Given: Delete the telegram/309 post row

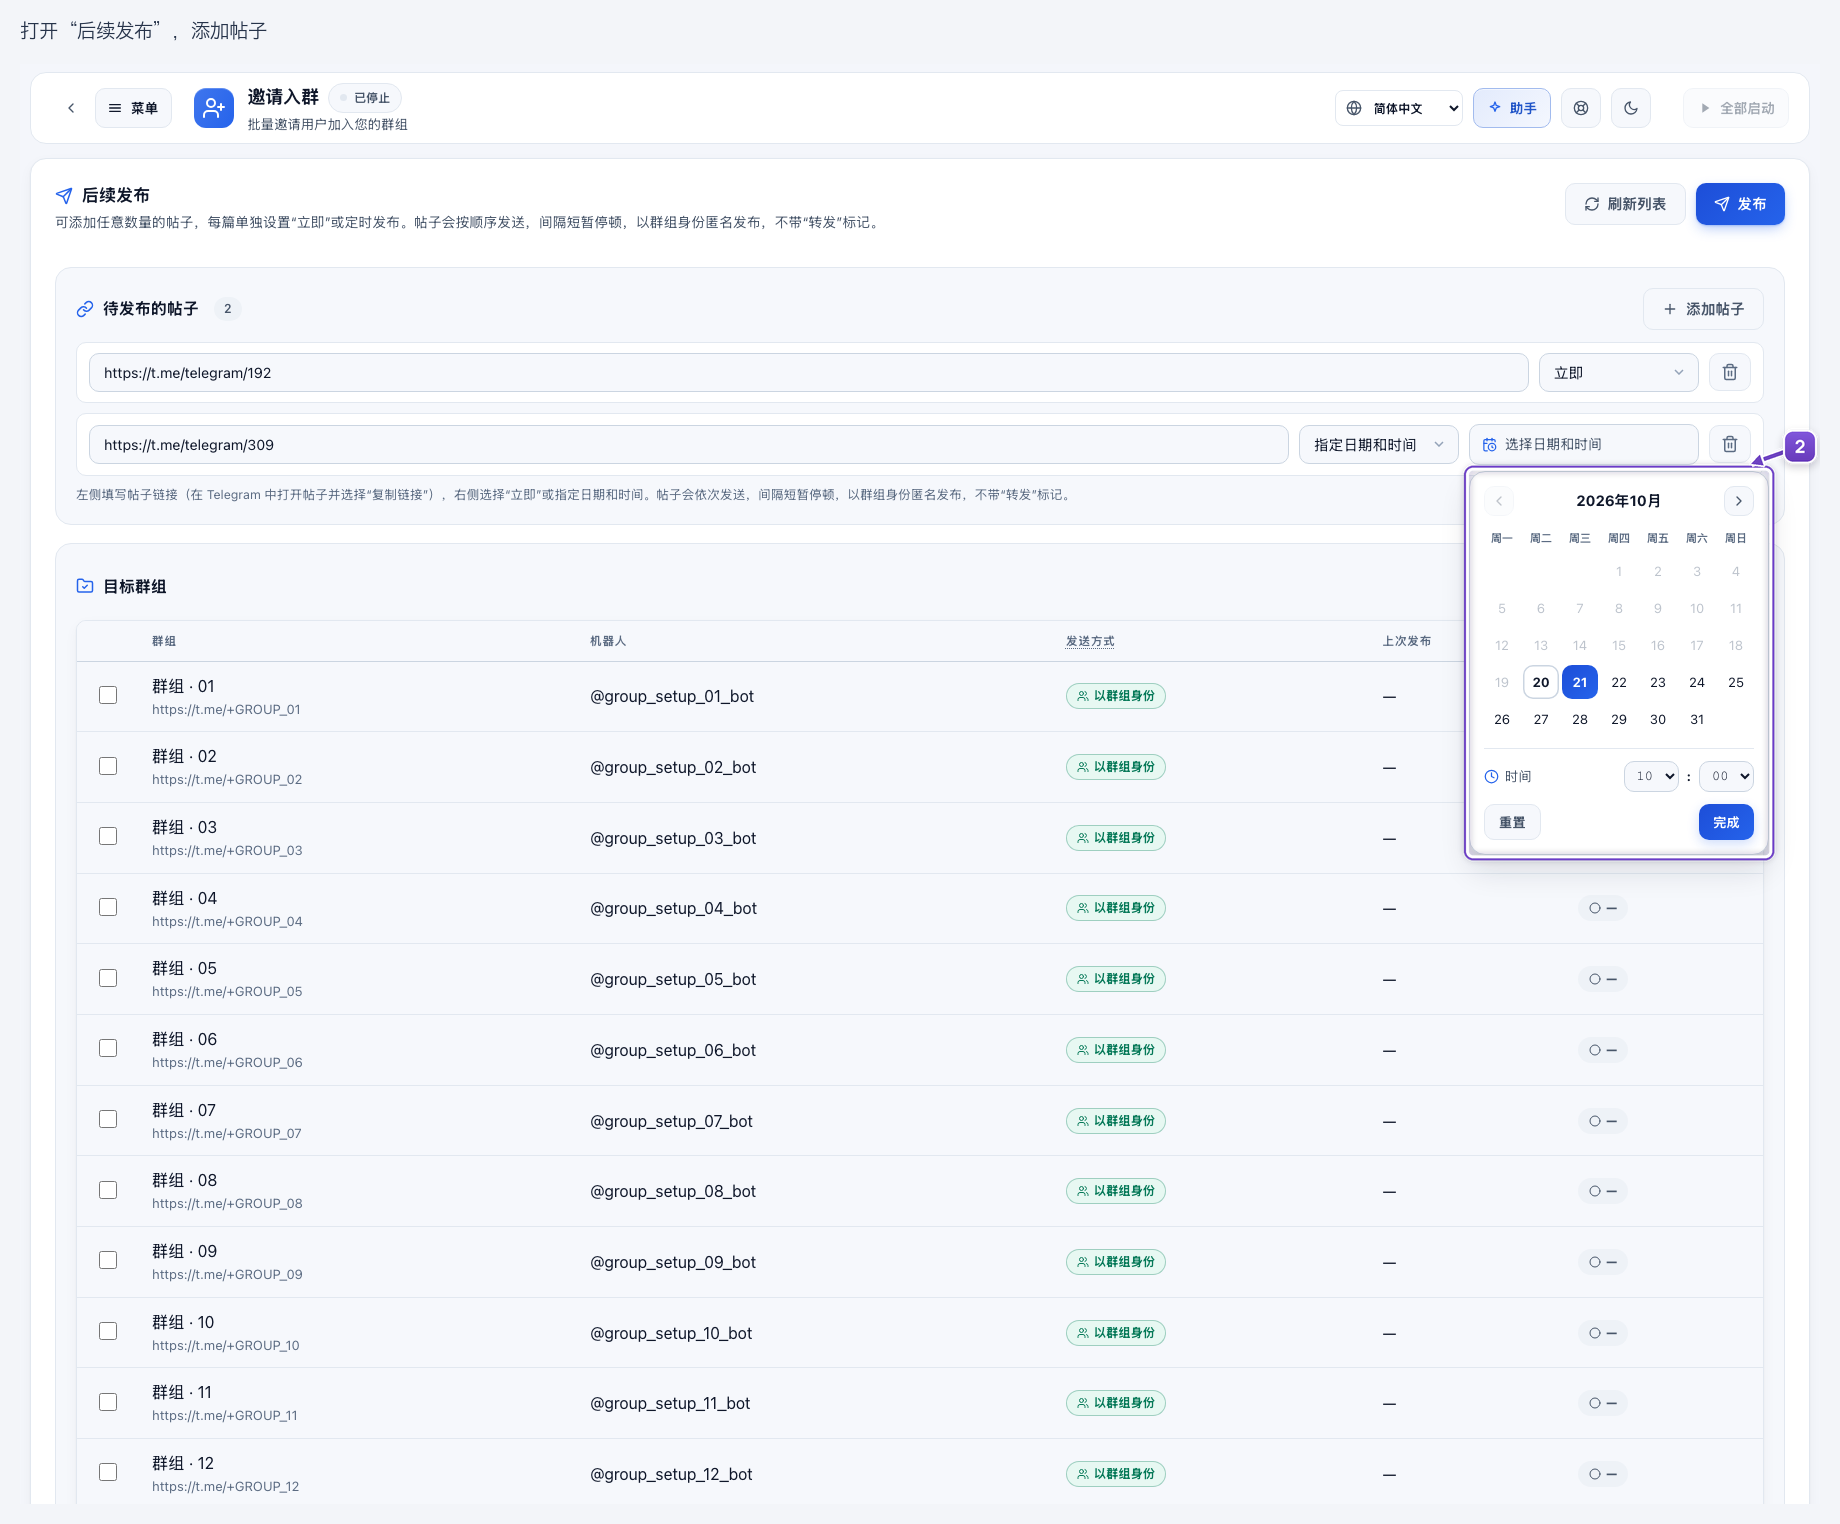Looking at the screenshot, I should [x=1730, y=445].
